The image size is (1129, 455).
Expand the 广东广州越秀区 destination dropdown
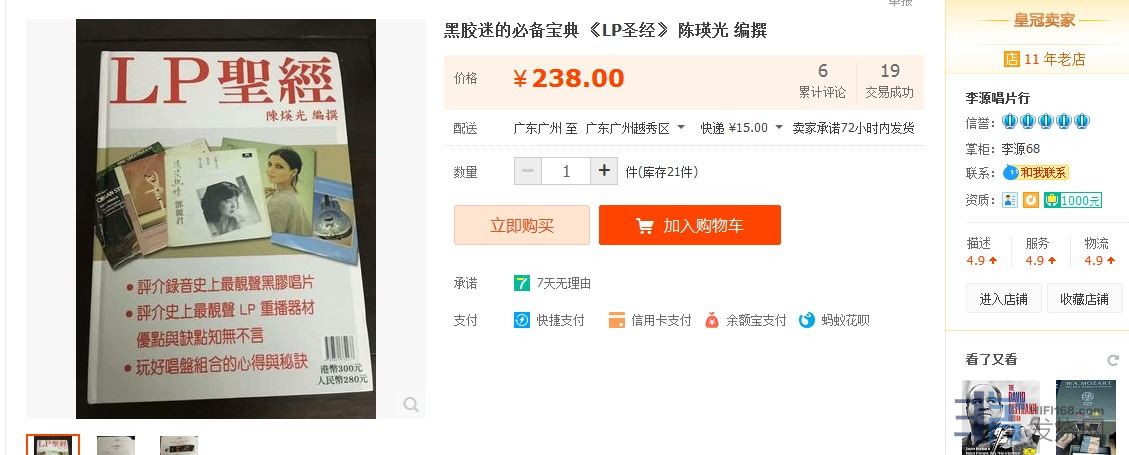coord(680,128)
